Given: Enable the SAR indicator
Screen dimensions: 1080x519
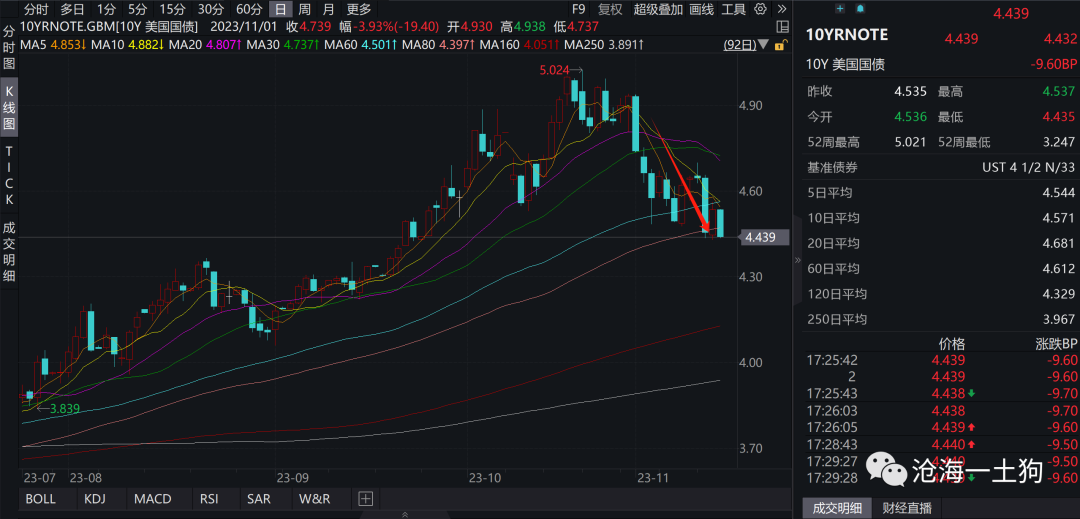Looking at the screenshot, I should pos(258,498).
